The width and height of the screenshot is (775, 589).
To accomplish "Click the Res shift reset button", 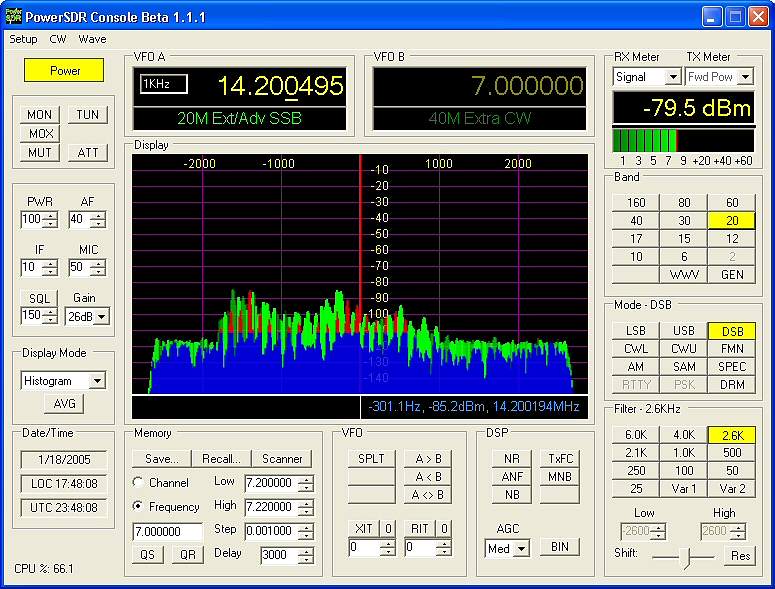I will 740,556.
